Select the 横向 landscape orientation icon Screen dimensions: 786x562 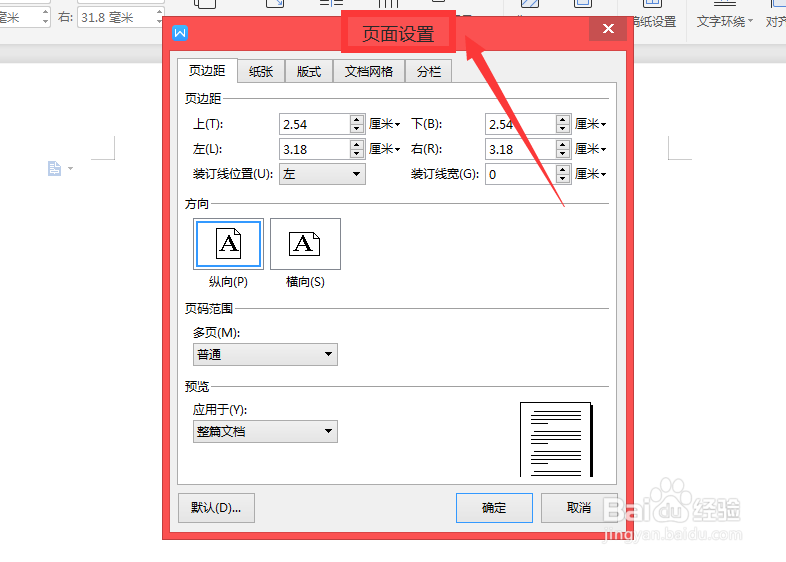click(305, 244)
